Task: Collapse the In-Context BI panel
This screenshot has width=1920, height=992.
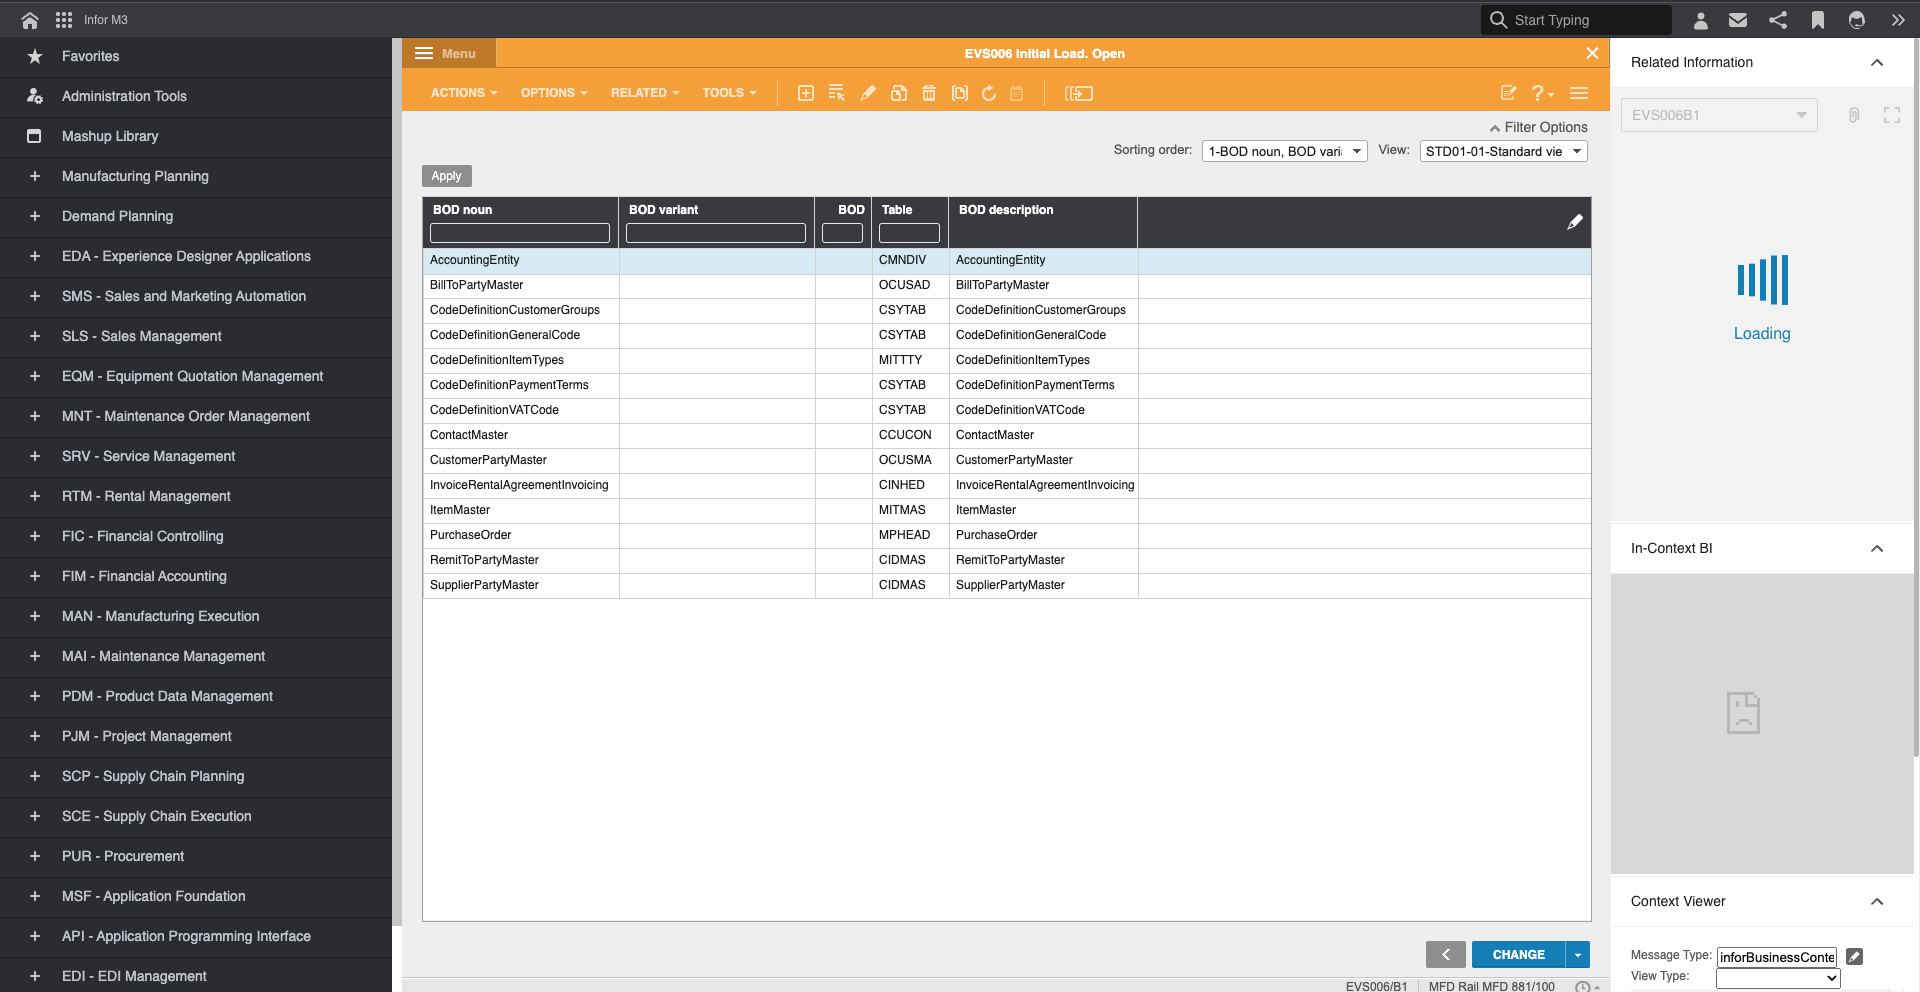Action: point(1877,548)
